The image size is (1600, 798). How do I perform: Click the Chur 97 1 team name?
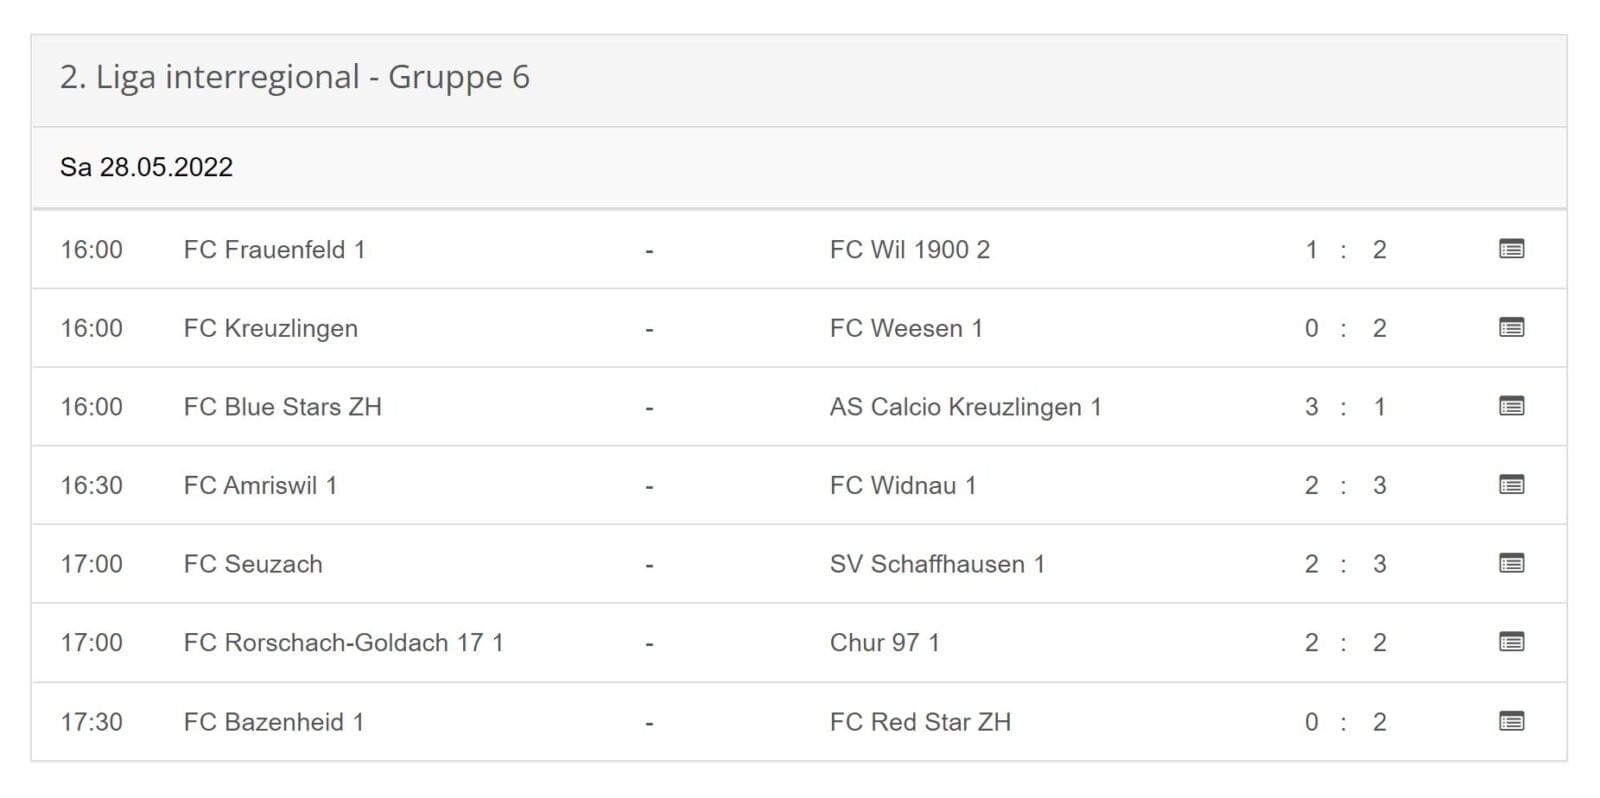point(884,643)
